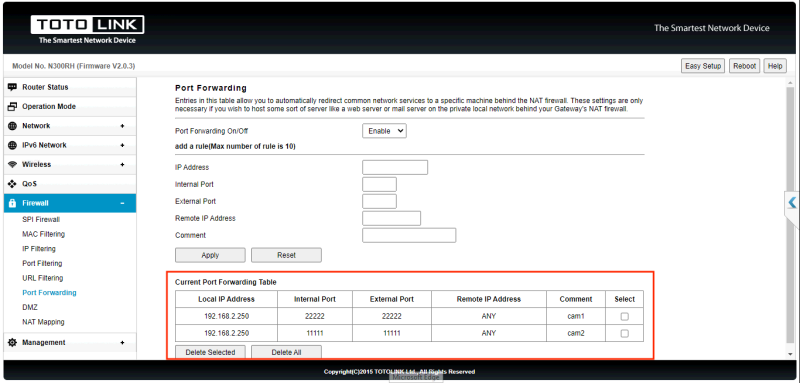Click the Select column header
Viewport: 800px width, 383px height.
tap(624, 299)
